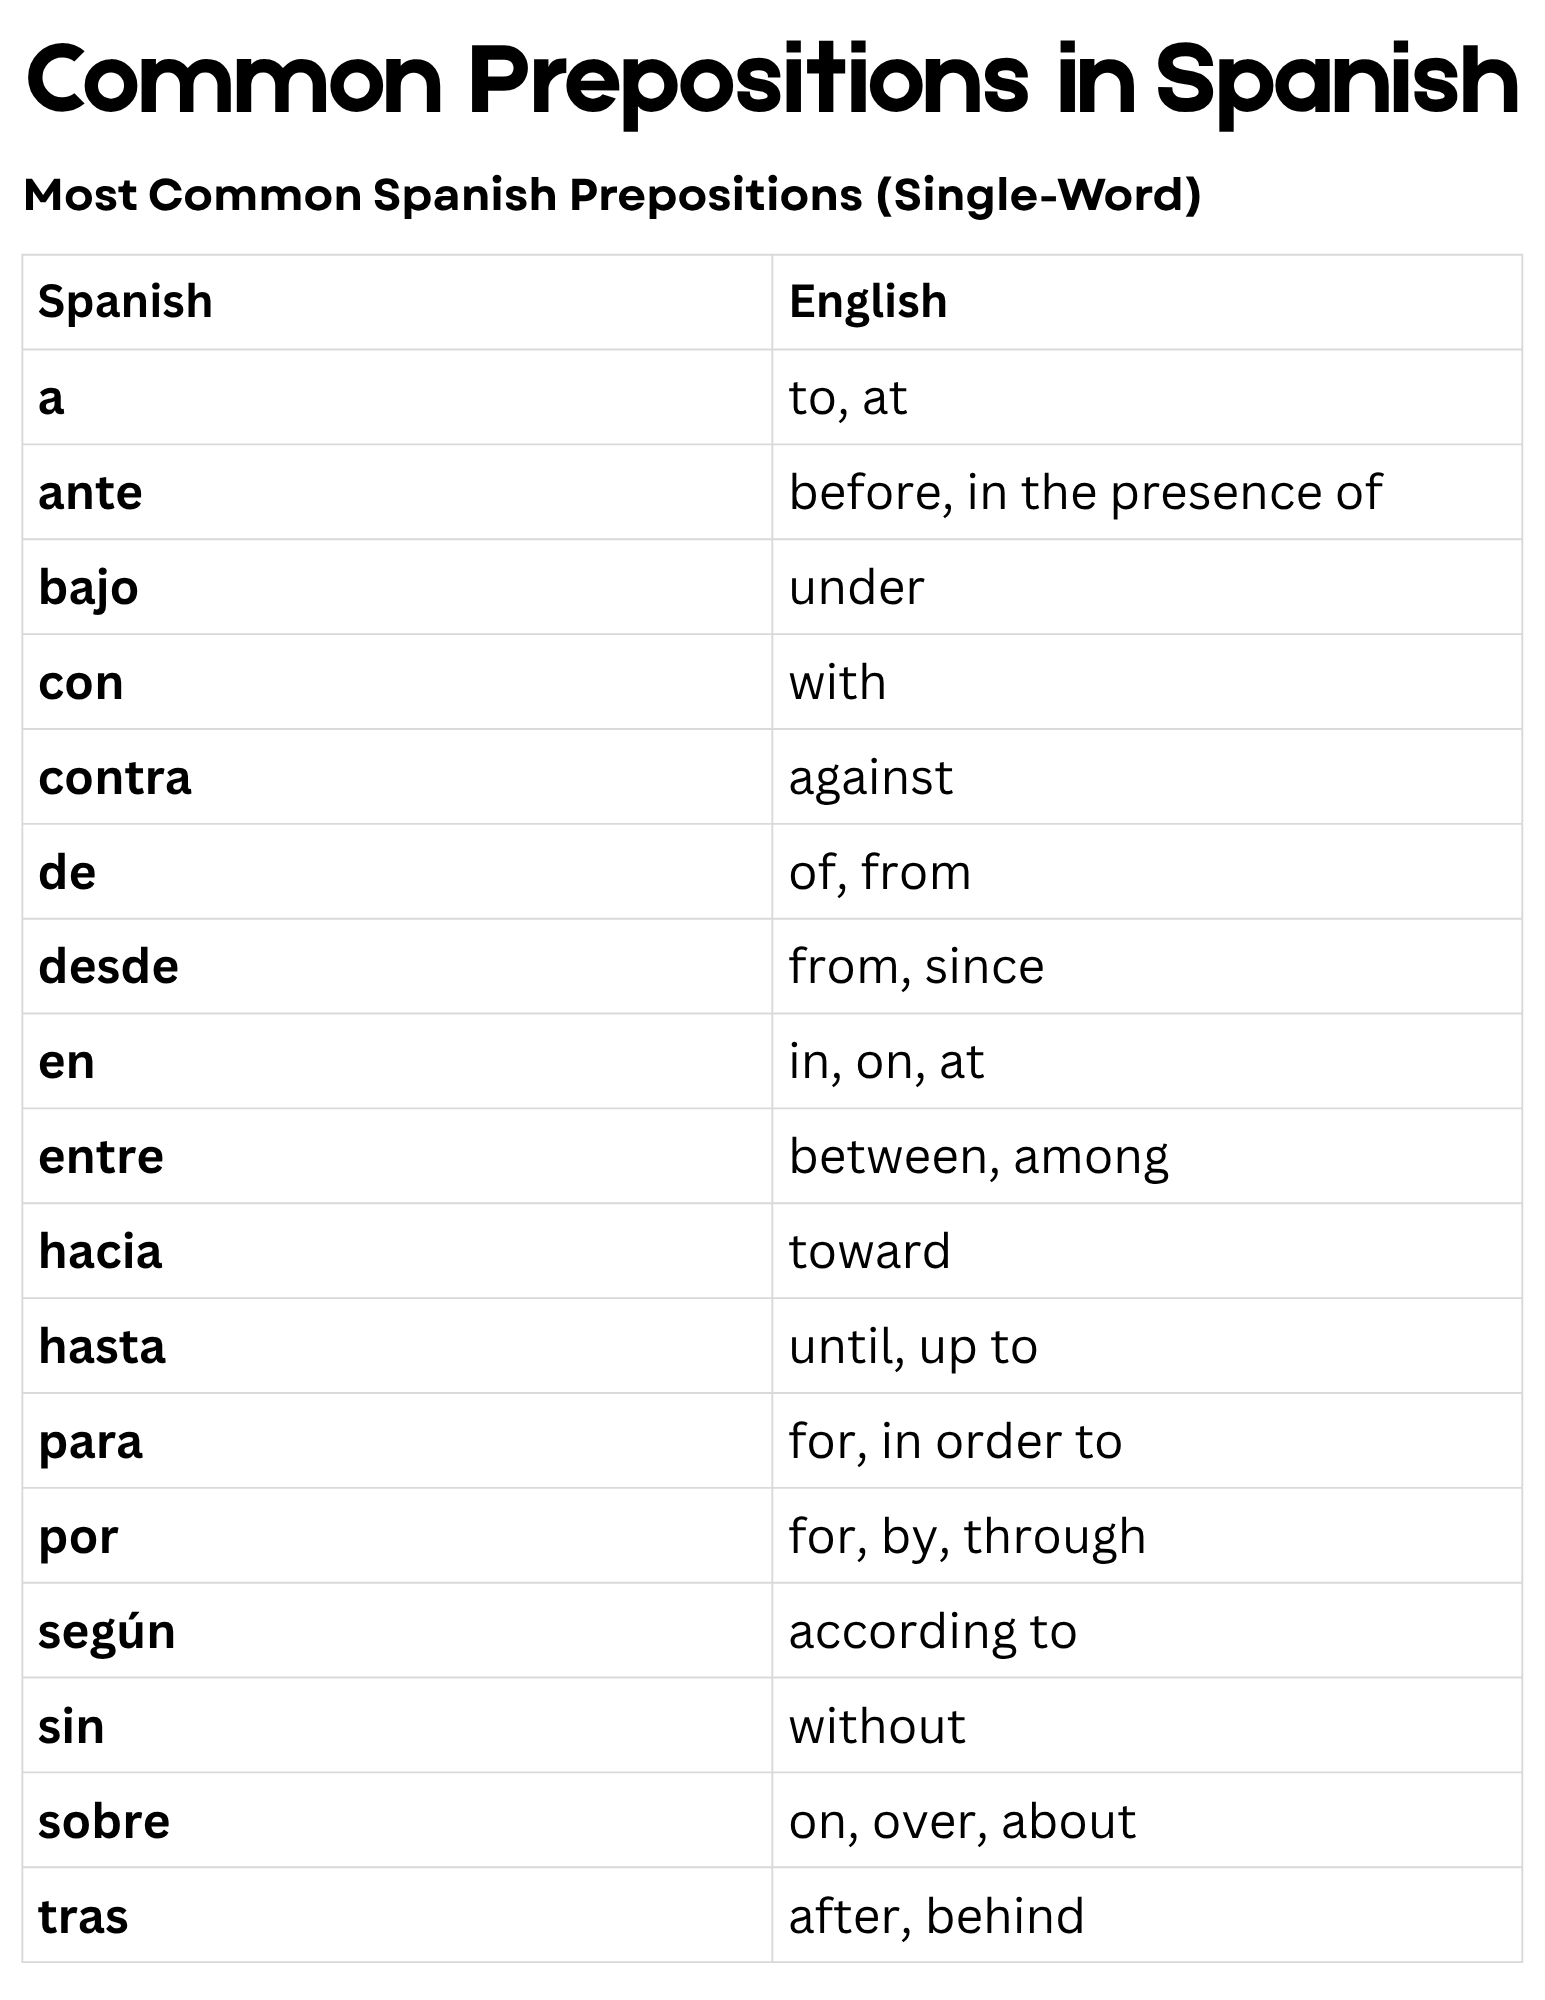
Task: Select the 'según' table cell
Action: pos(397,1631)
